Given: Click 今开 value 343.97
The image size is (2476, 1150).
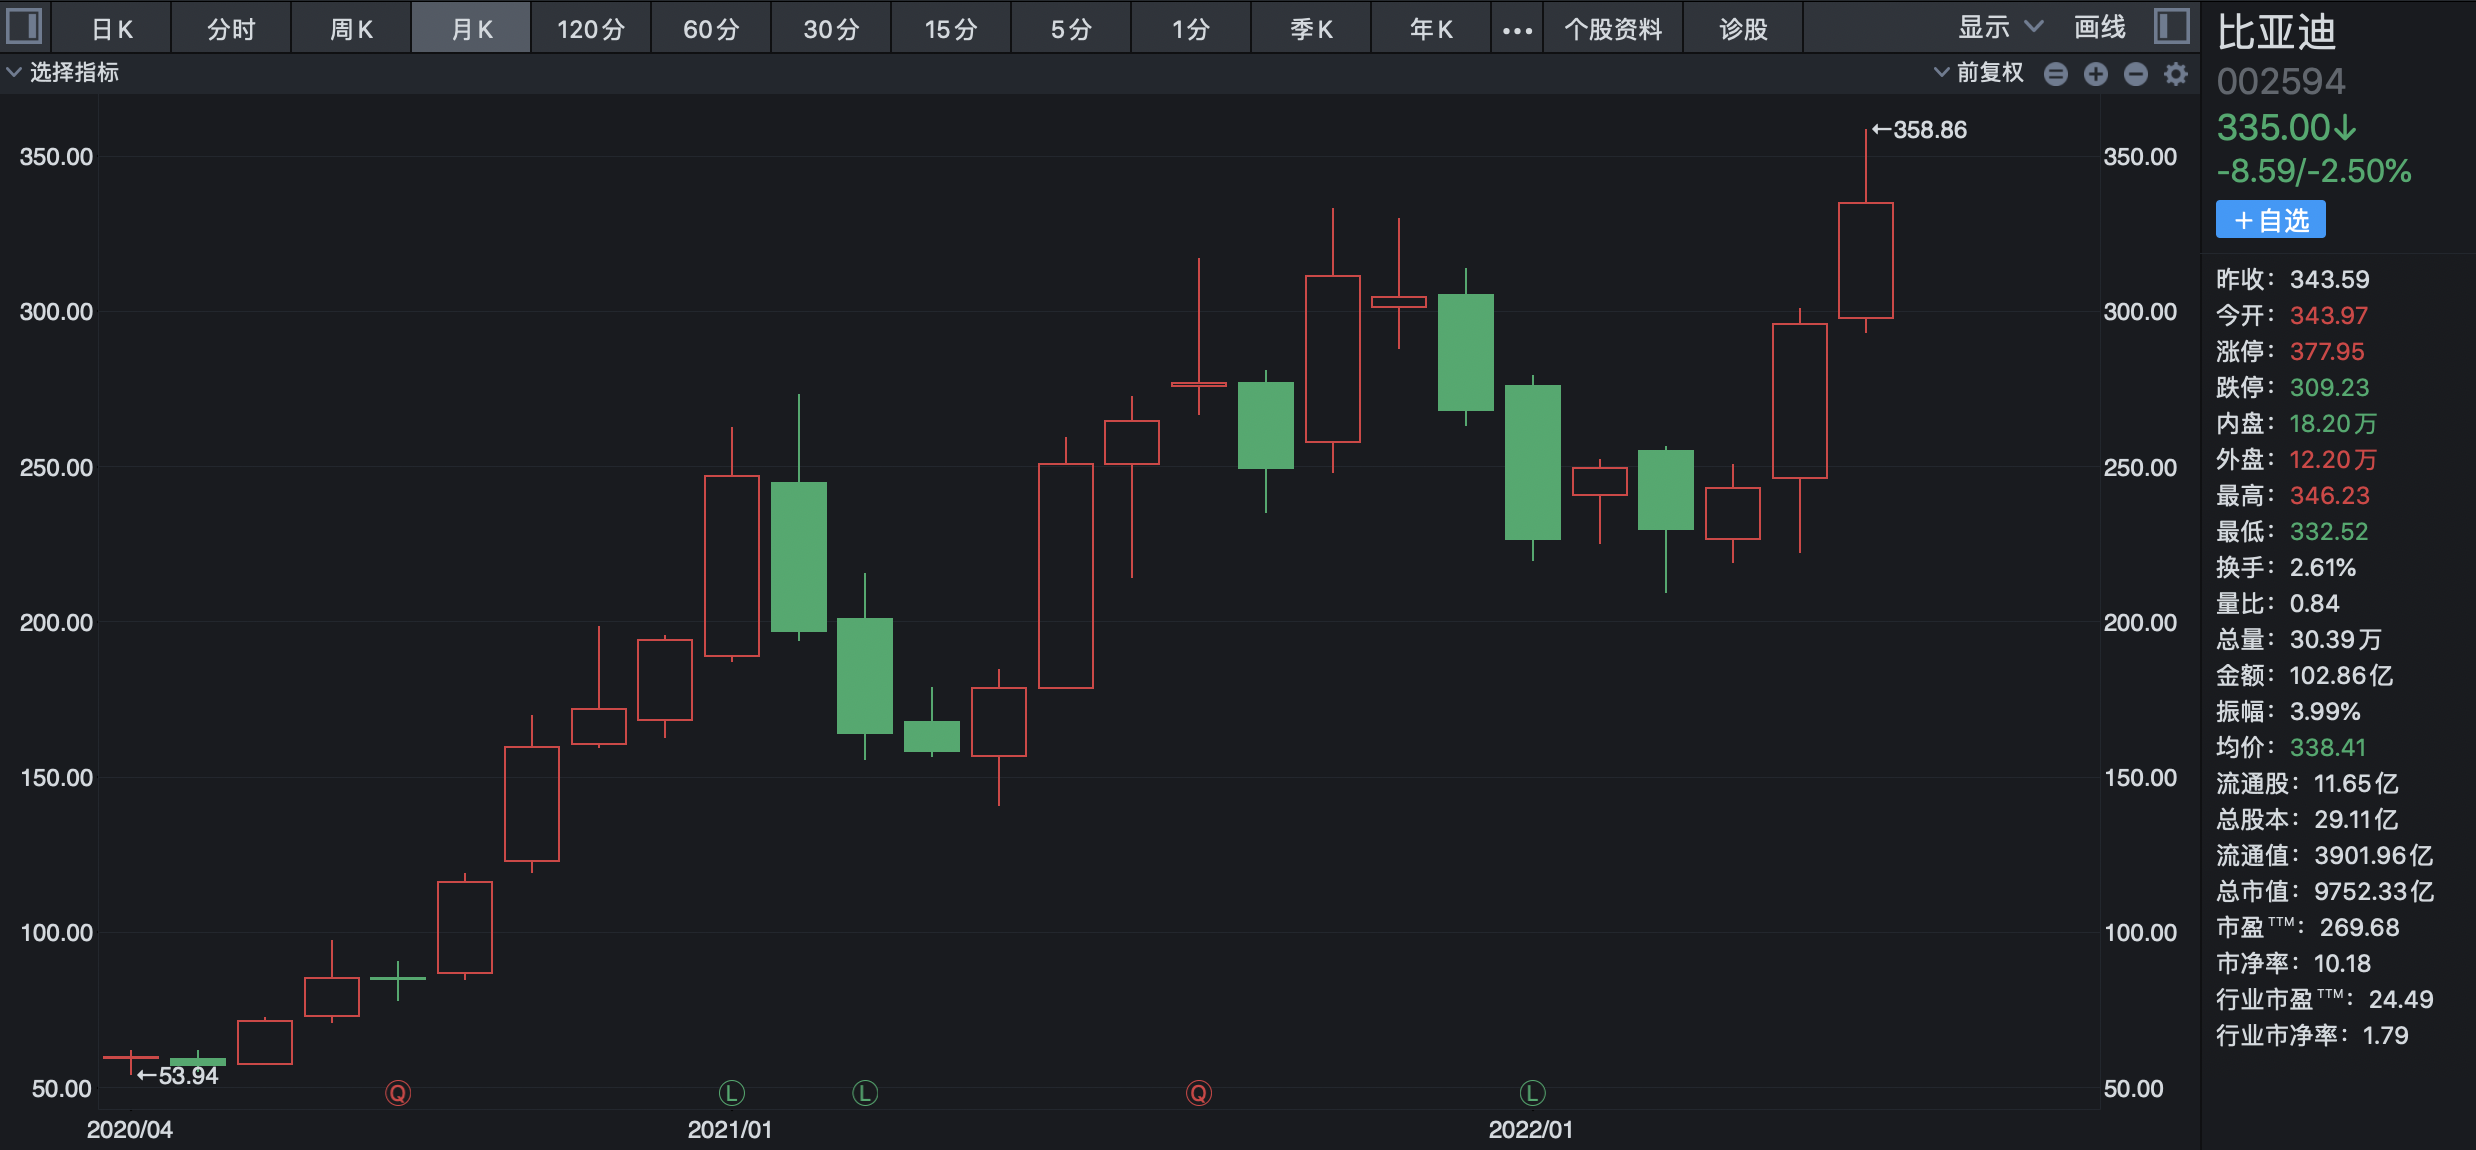Looking at the screenshot, I should (2329, 315).
